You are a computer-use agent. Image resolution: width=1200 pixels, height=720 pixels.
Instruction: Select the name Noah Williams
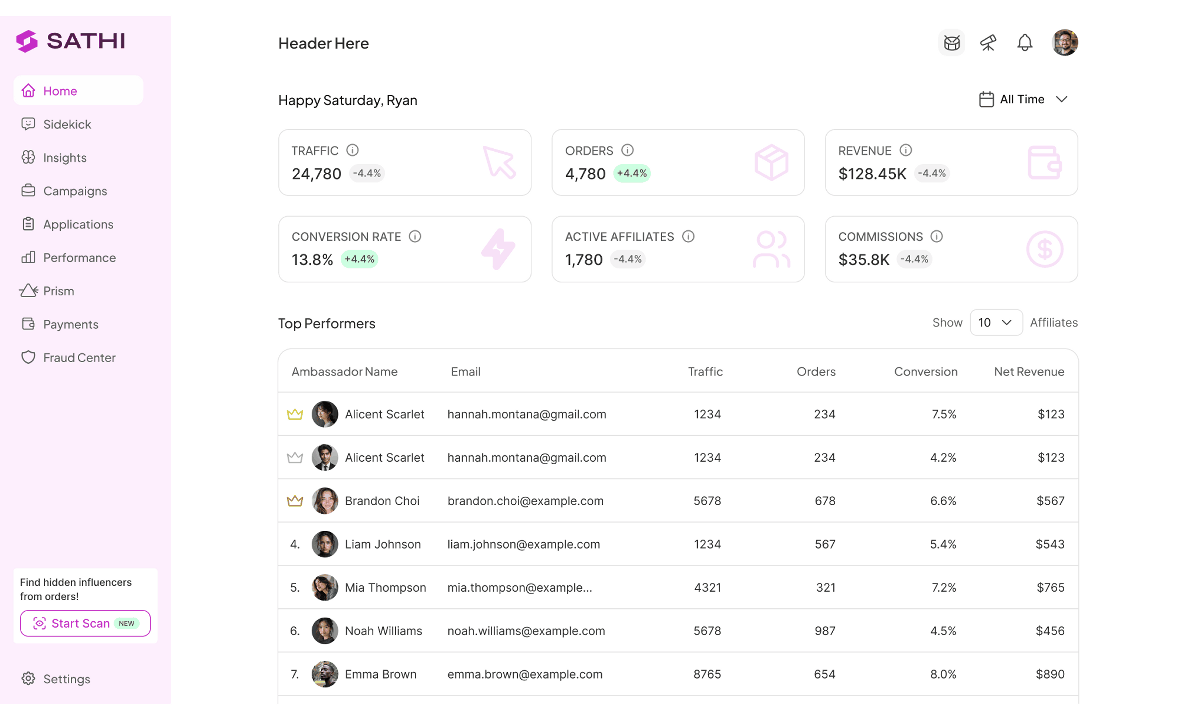(x=383, y=631)
